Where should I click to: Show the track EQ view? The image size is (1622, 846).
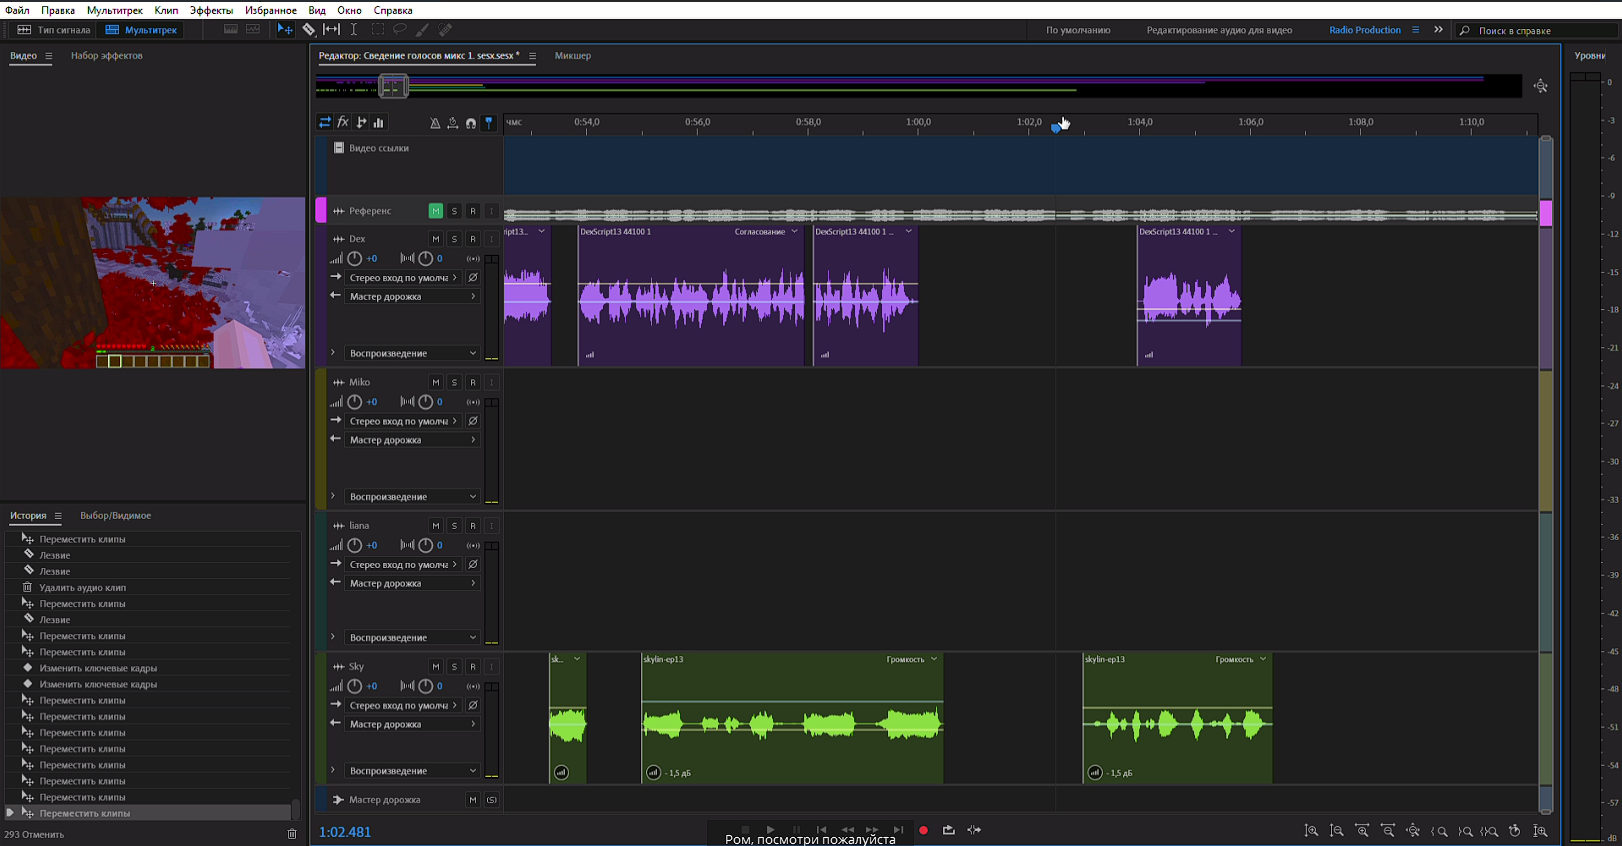pyautogui.click(x=379, y=122)
